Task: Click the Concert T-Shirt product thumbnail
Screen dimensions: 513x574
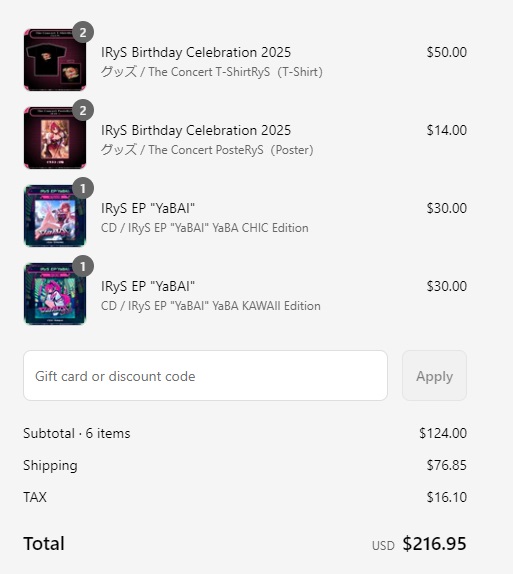Action: pos(55,60)
